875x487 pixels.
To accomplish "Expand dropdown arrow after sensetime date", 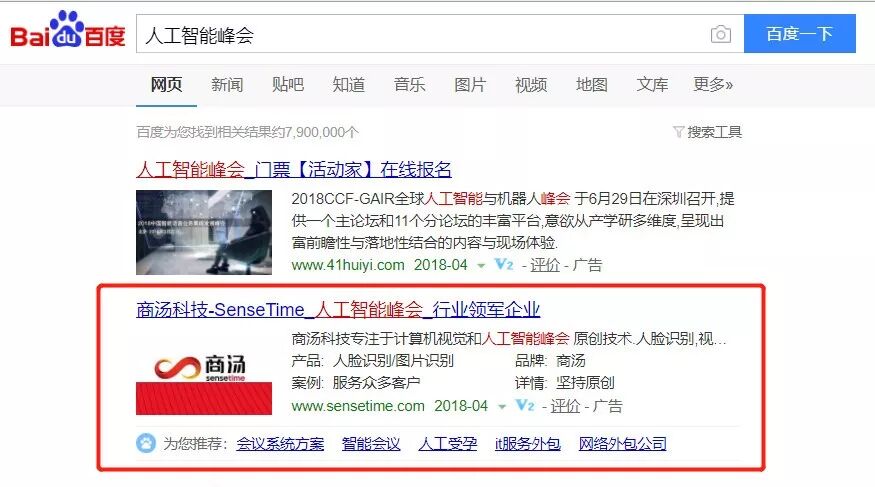I will 502,407.
